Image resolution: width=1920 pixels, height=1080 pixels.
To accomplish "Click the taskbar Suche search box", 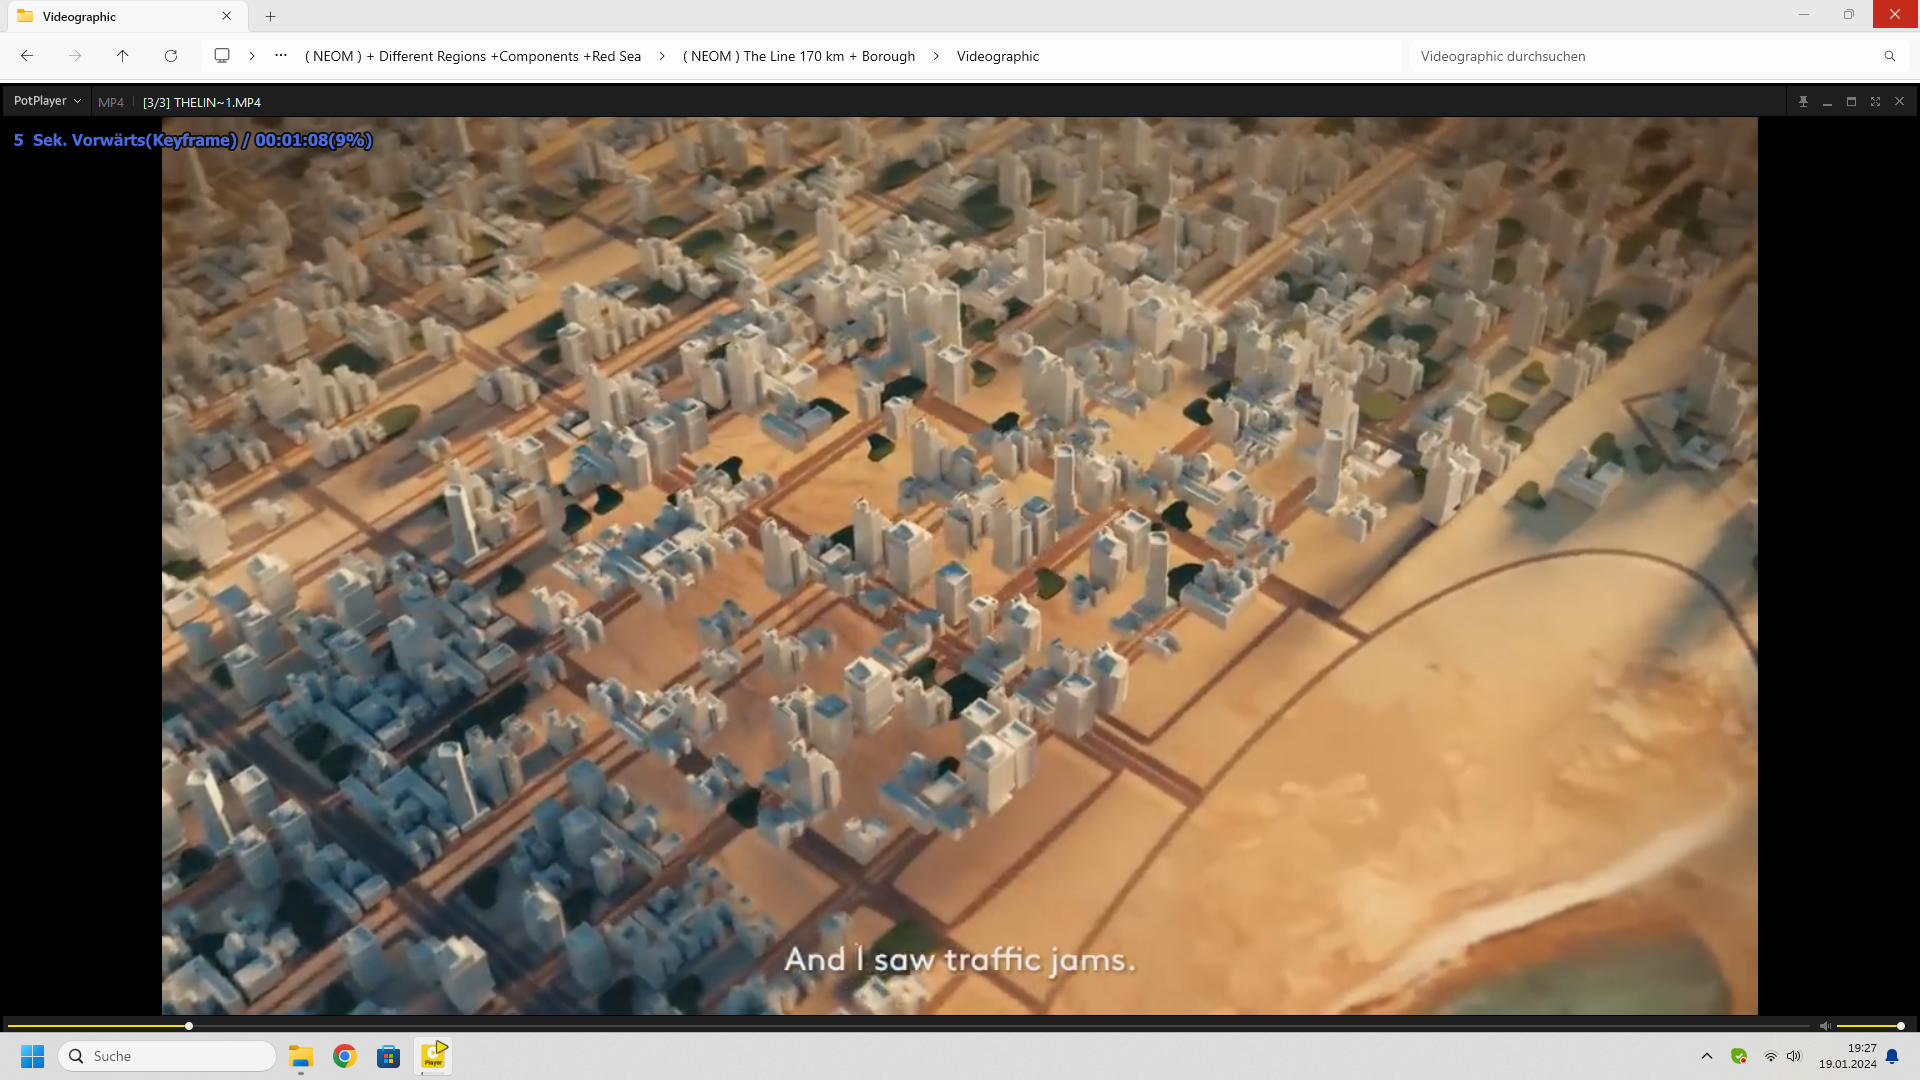I will tap(167, 1056).
